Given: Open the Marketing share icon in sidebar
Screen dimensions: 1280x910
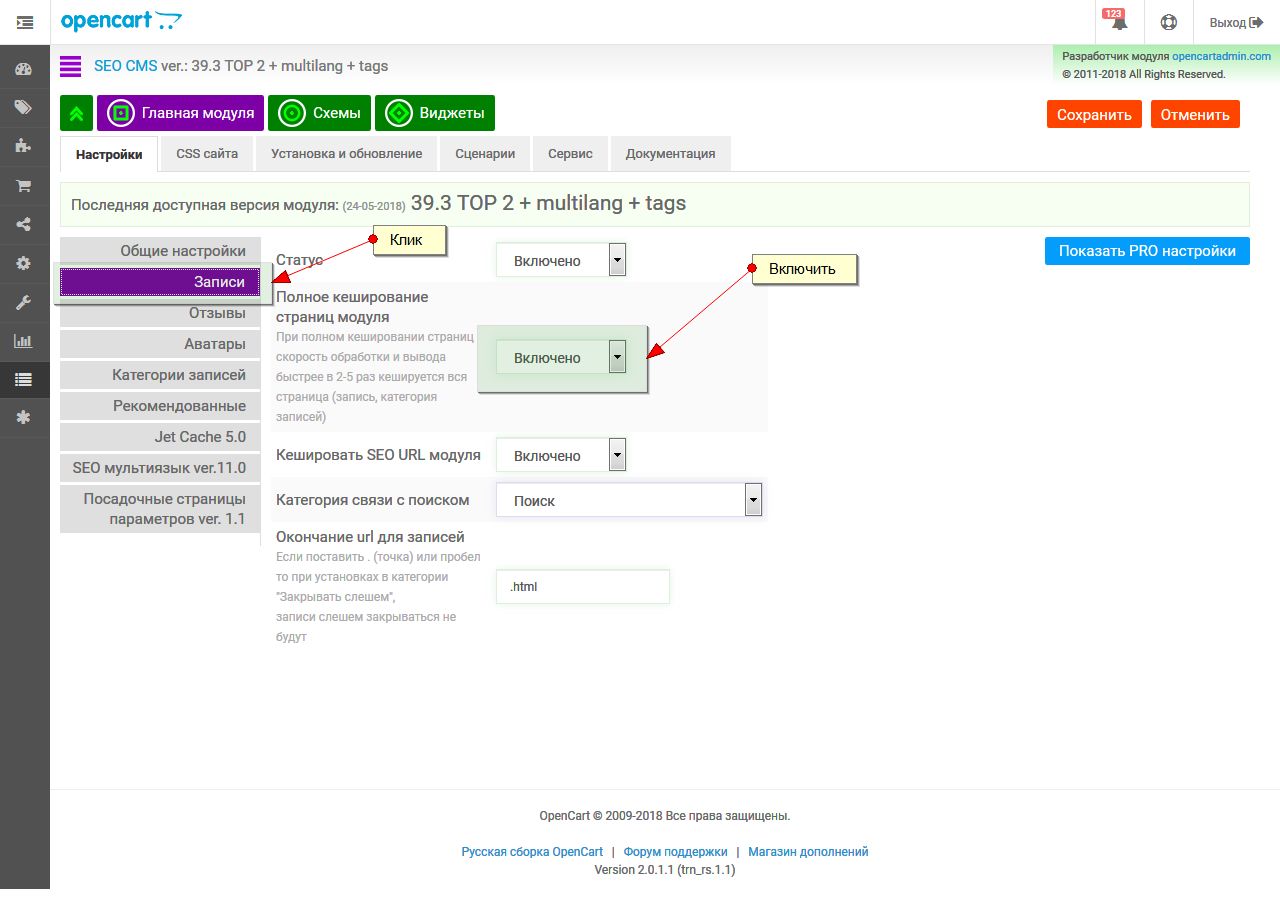Looking at the screenshot, I should (x=24, y=224).
